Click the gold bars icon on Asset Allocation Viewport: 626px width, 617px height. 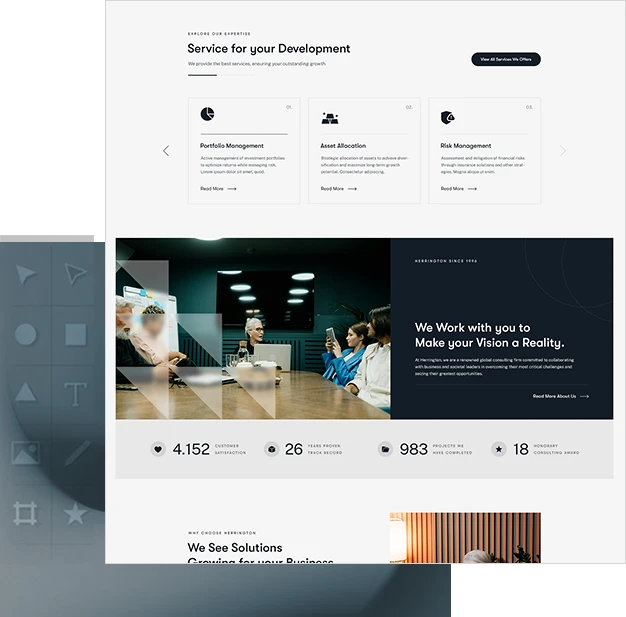(329, 118)
